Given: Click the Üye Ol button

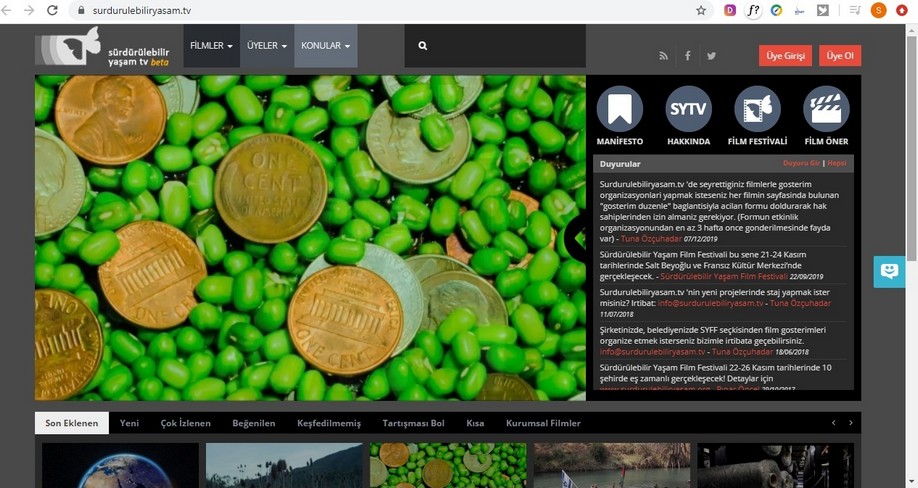Looking at the screenshot, I should click(839, 56).
